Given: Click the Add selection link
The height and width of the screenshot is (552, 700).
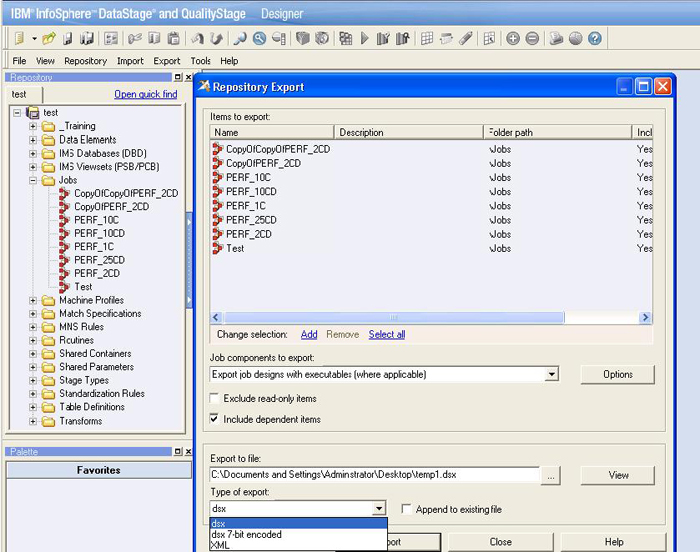Looking at the screenshot, I should pyautogui.click(x=309, y=334).
